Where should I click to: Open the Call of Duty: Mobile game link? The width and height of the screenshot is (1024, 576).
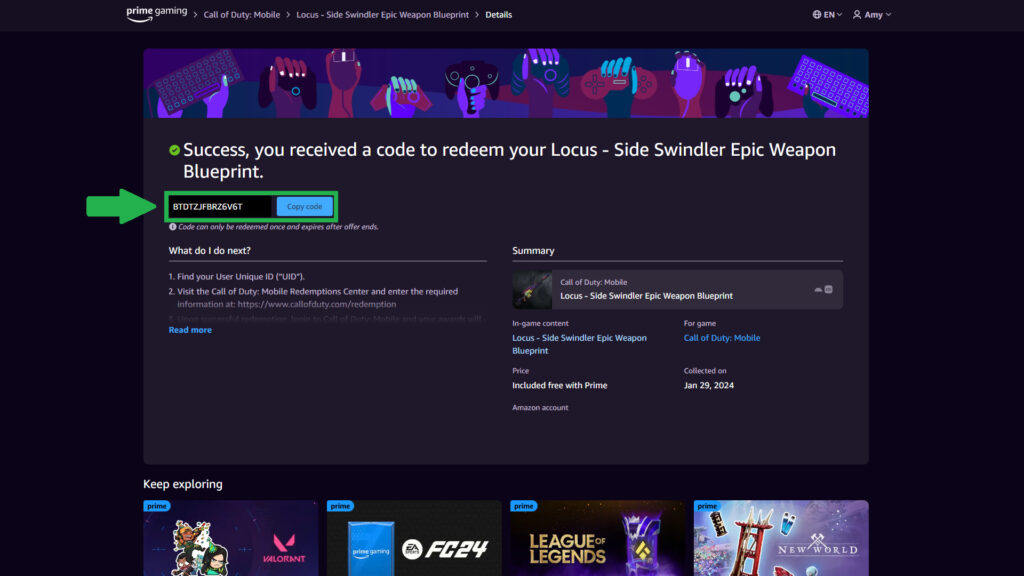click(721, 338)
